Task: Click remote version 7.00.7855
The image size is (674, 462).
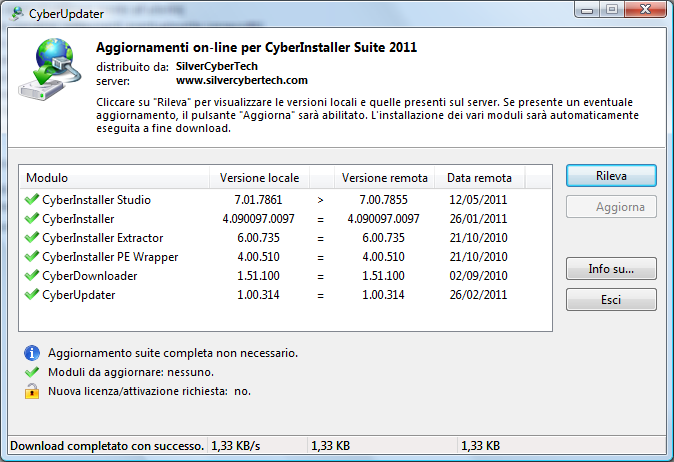Action: pos(383,200)
